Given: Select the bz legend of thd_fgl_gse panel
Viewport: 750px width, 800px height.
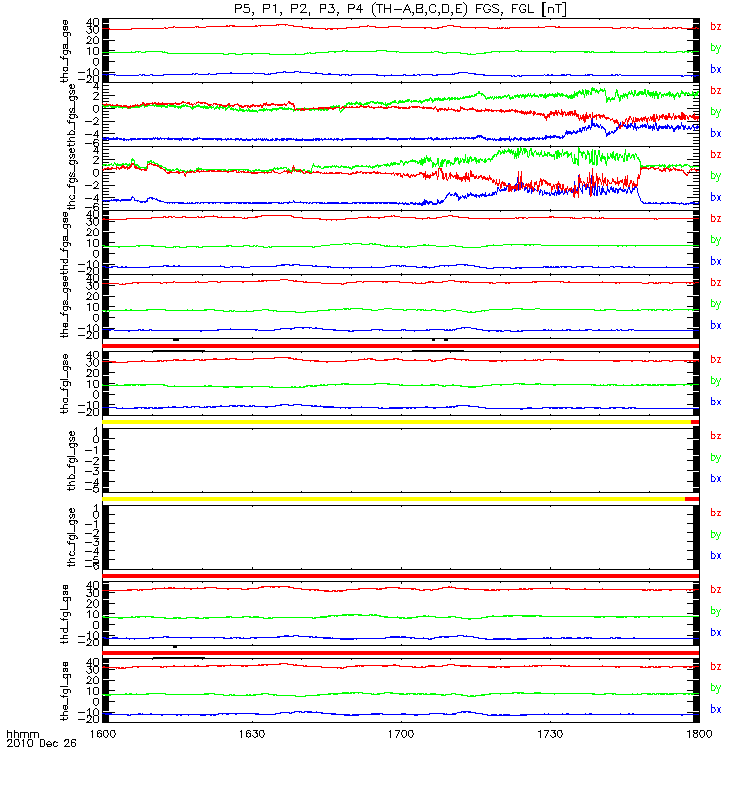Looking at the screenshot, I should (716, 590).
